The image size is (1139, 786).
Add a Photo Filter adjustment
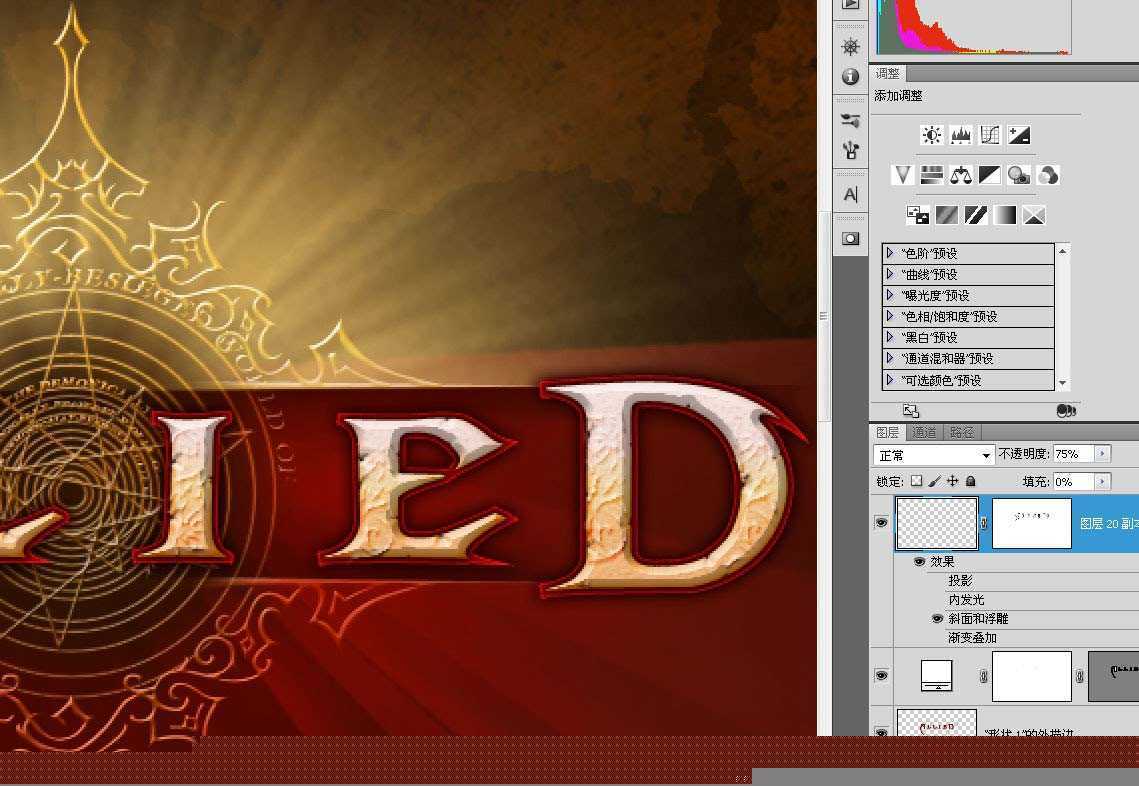point(1019,175)
